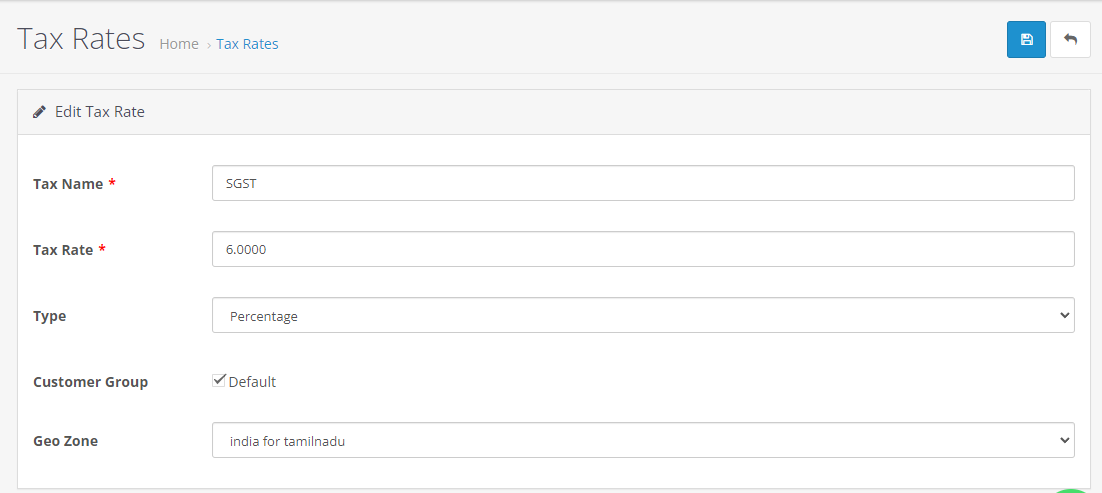Focus the Tax Rate field showing 6.0000
Screen dimensions: 1102x493
643,249
